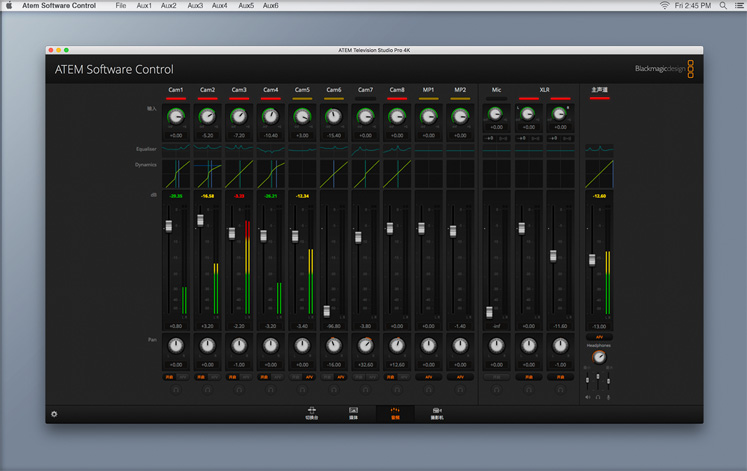The image size is (747, 471).
Task: Click the Wi-Fi icon in the menu bar
Action: [664, 6]
